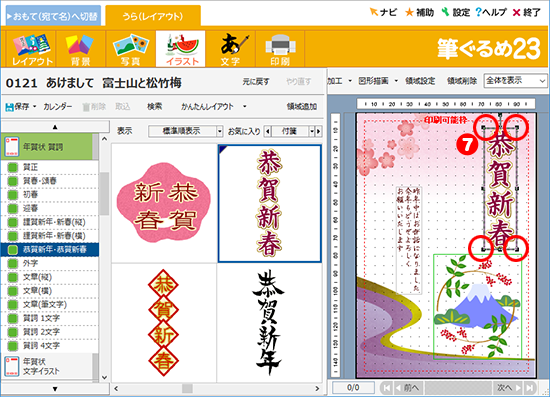Open かんたんレイアウト dropdown arrow

tap(244, 107)
